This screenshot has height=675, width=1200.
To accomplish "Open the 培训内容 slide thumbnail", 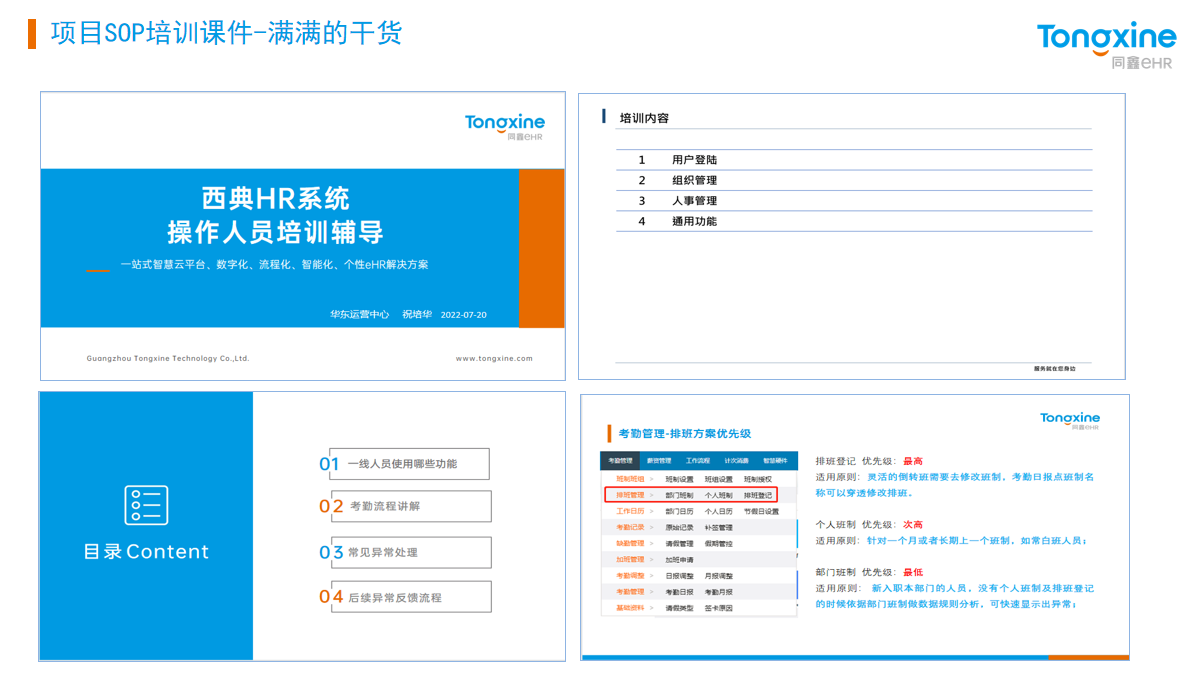I will (x=851, y=236).
